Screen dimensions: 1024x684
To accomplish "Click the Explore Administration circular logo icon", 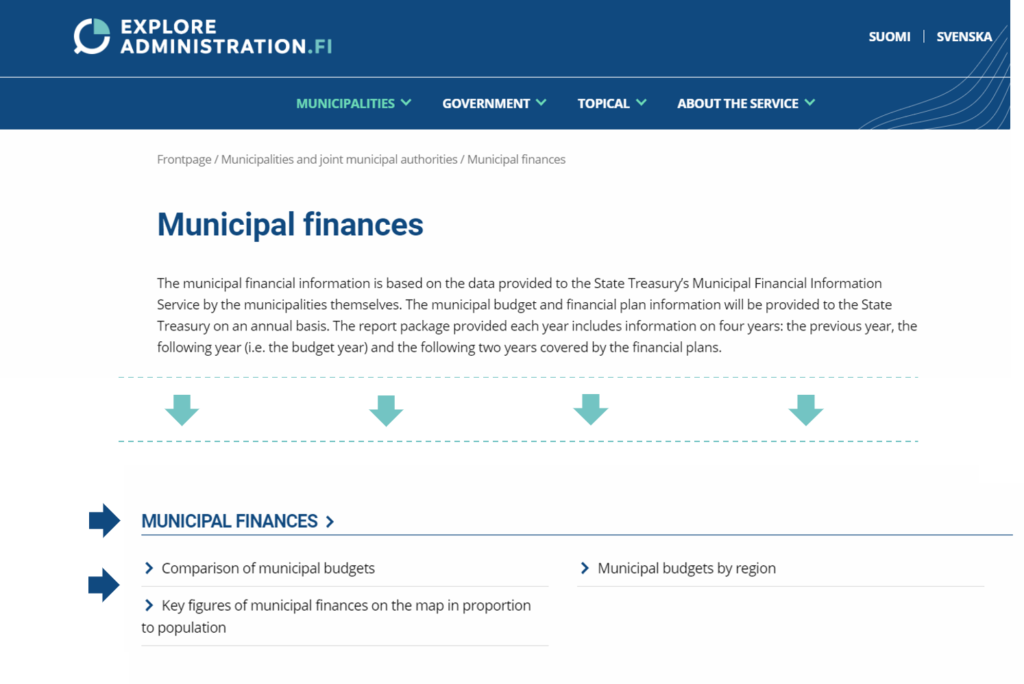I will (91, 36).
